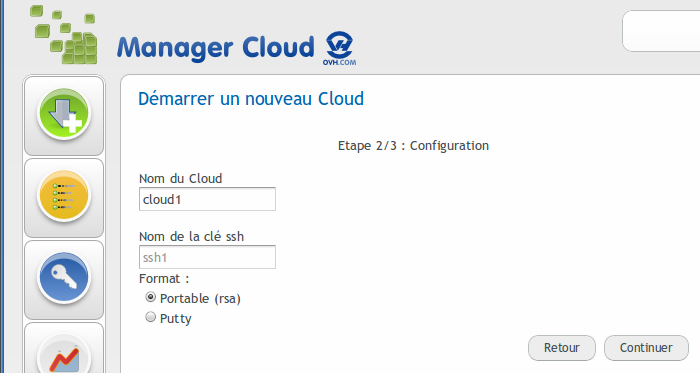
Task: Open the yellow cloud list icon
Action: pyautogui.click(x=64, y=196)
